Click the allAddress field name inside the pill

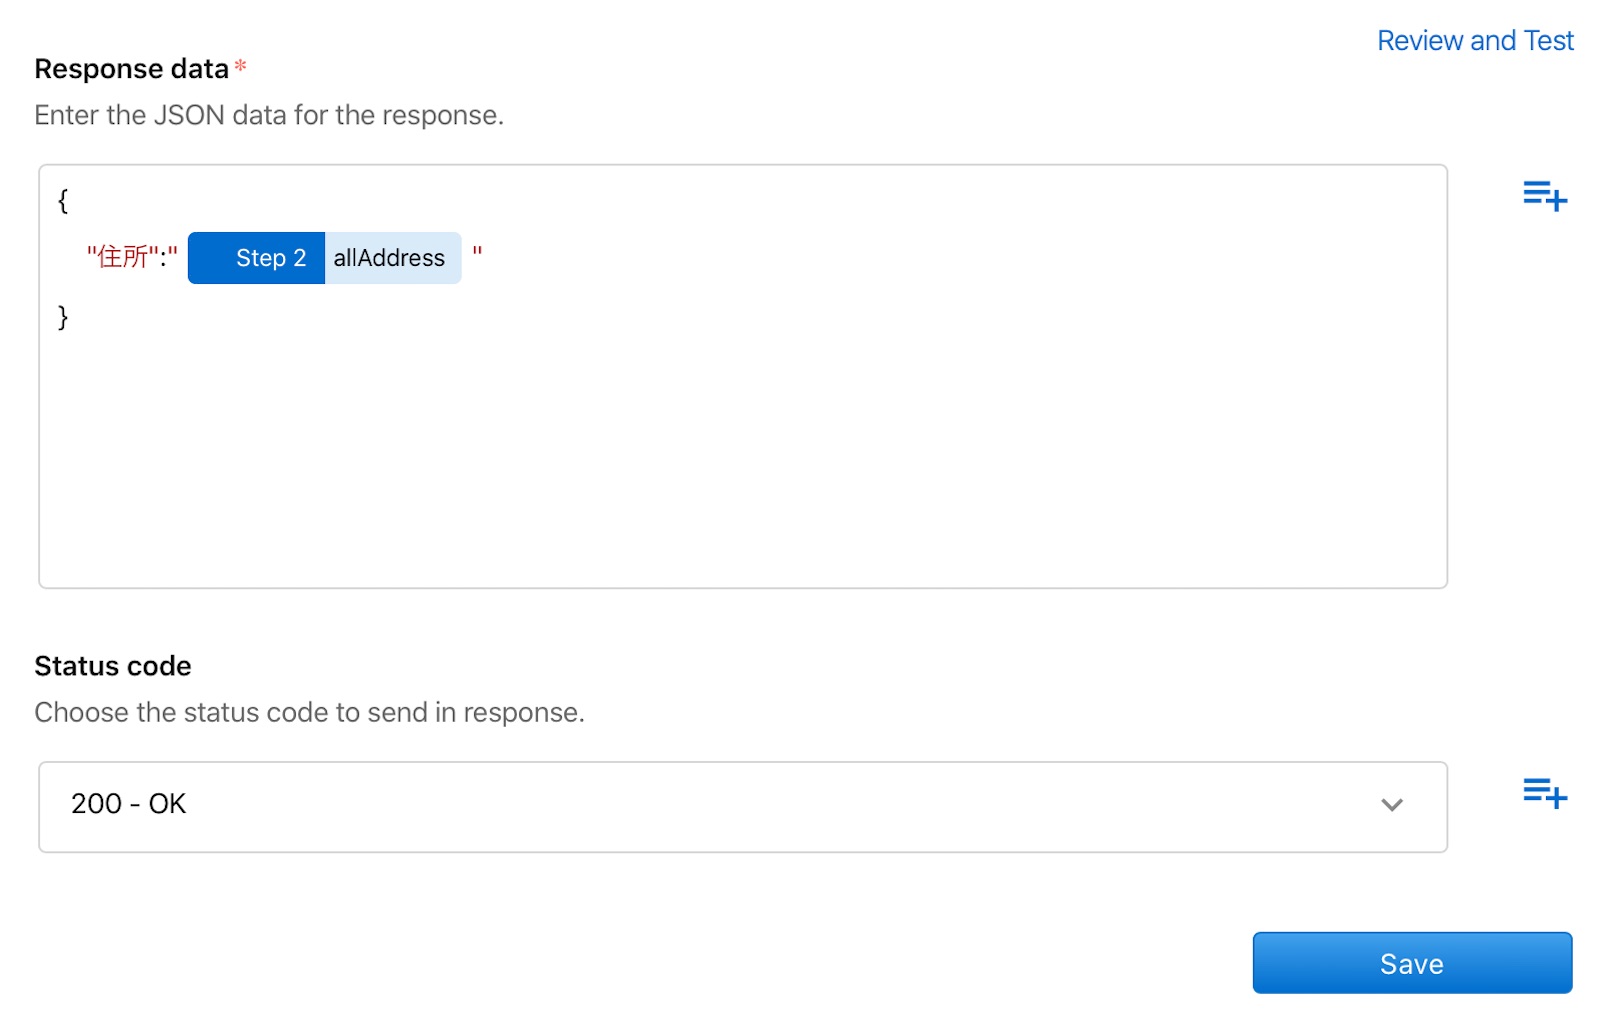[391, 258]
